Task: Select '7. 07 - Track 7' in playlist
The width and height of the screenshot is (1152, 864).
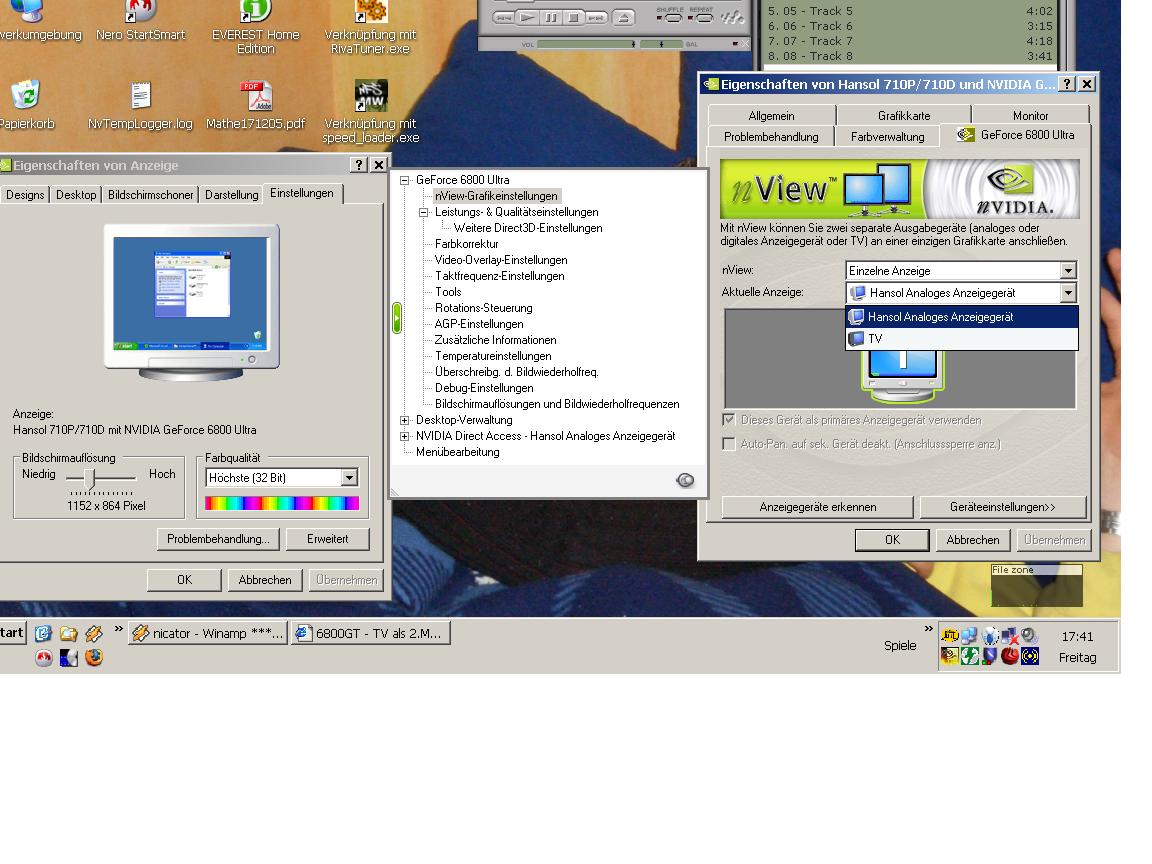Action: [x=910, y=41]
